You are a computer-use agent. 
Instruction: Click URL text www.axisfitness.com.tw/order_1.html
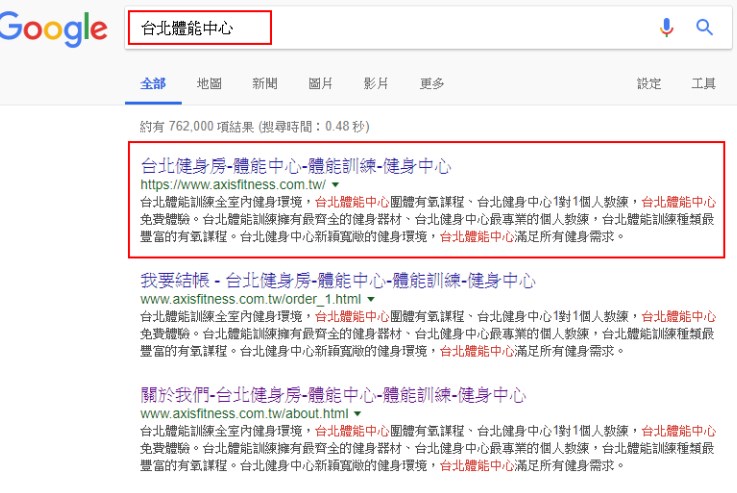251,299
